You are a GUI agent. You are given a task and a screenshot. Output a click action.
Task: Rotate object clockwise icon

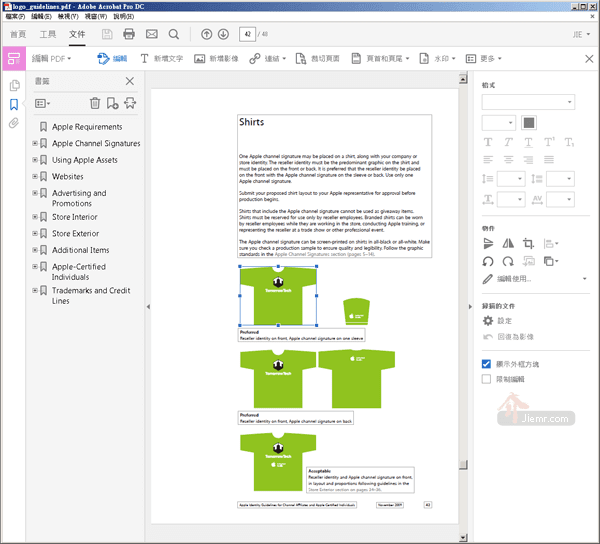pyautogui.click(x=508, y=262)
